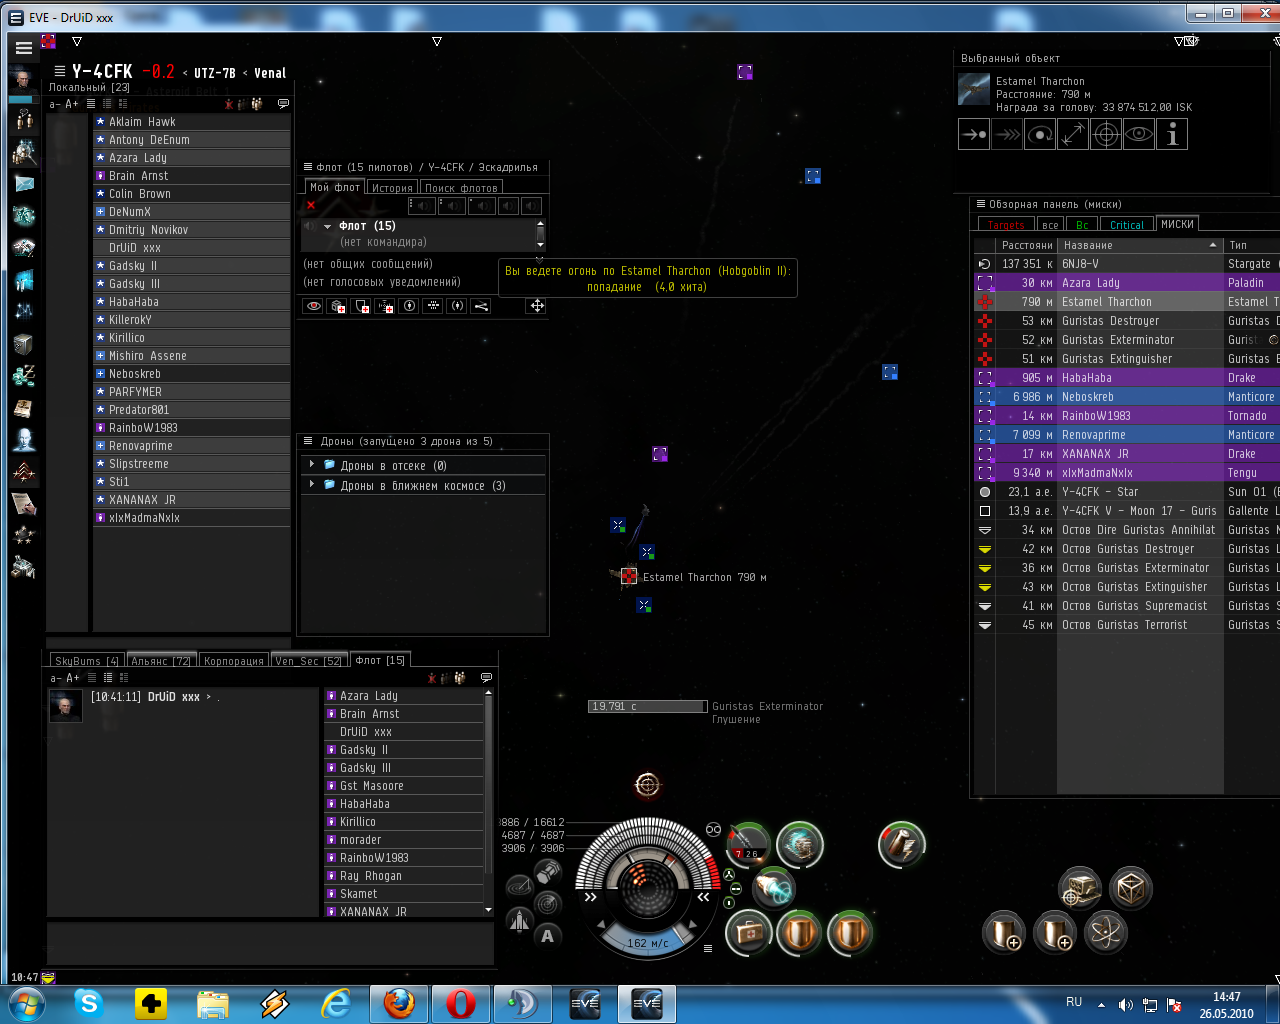Expand Дроны в отсеке (0) group
The height and width of the screenshot is (1024, 1280).
point(312,465)
